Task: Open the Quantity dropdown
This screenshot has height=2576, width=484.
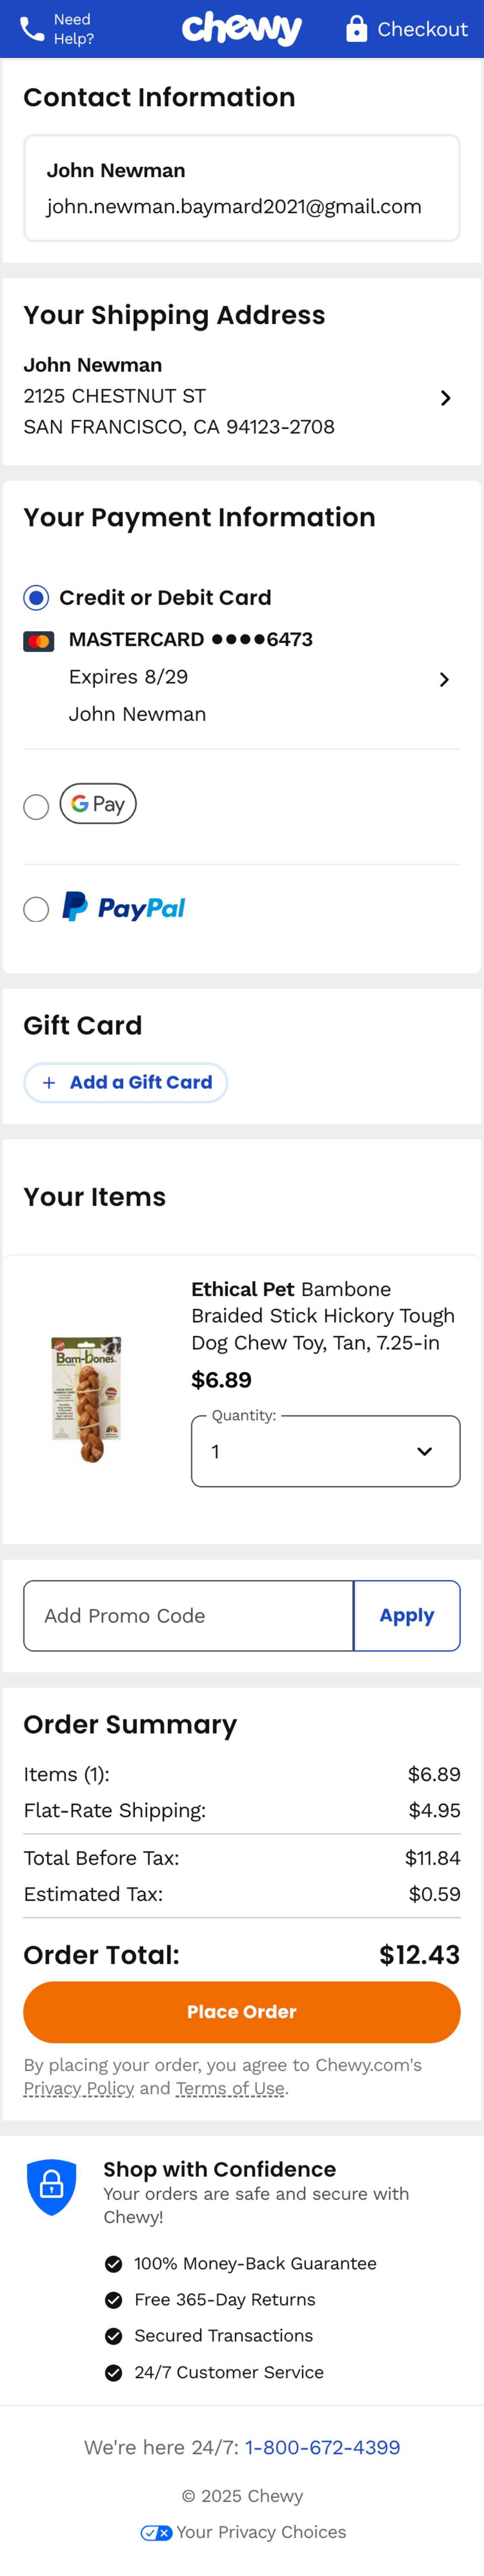Action: [x=325, y=1451]
